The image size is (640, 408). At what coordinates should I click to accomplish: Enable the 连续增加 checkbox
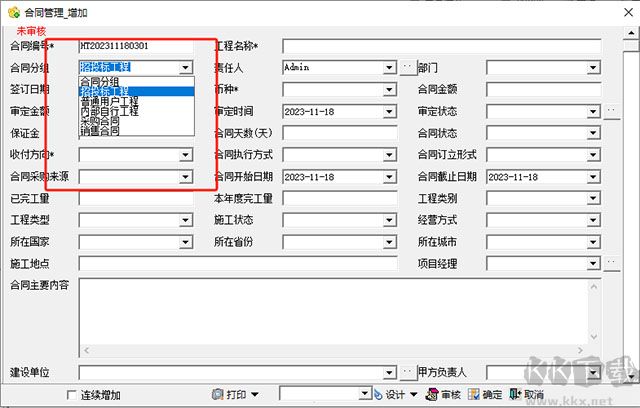pos(71,395)
